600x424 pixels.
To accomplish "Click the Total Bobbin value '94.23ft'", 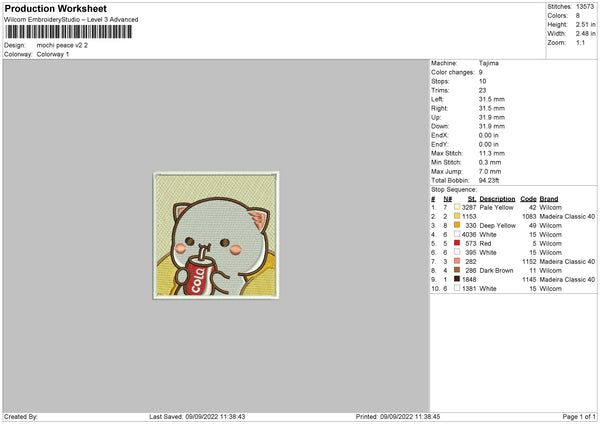I will [489, 180].
